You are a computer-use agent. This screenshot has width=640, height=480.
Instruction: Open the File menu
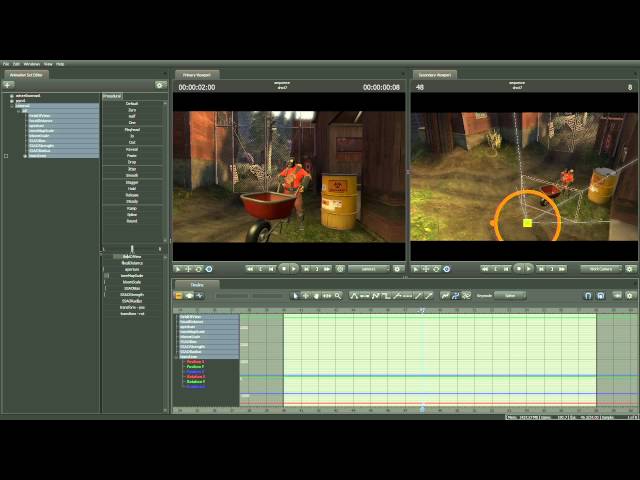pos(6,64)
